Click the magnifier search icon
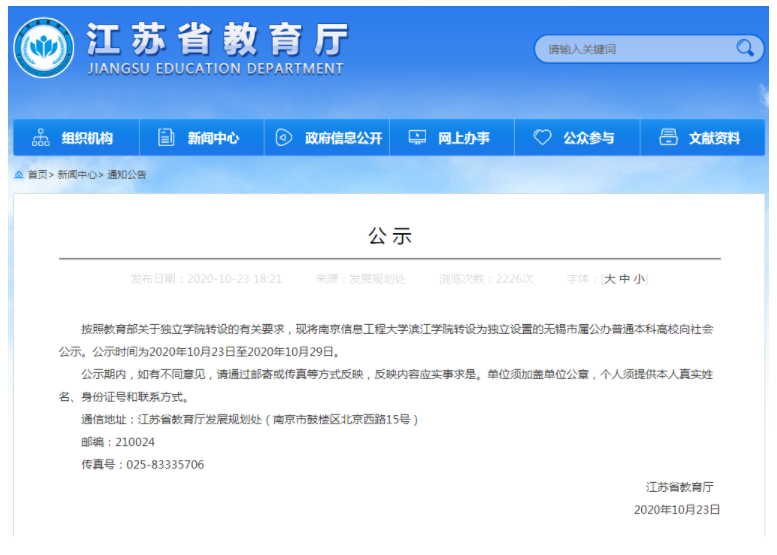 point(745,48)
